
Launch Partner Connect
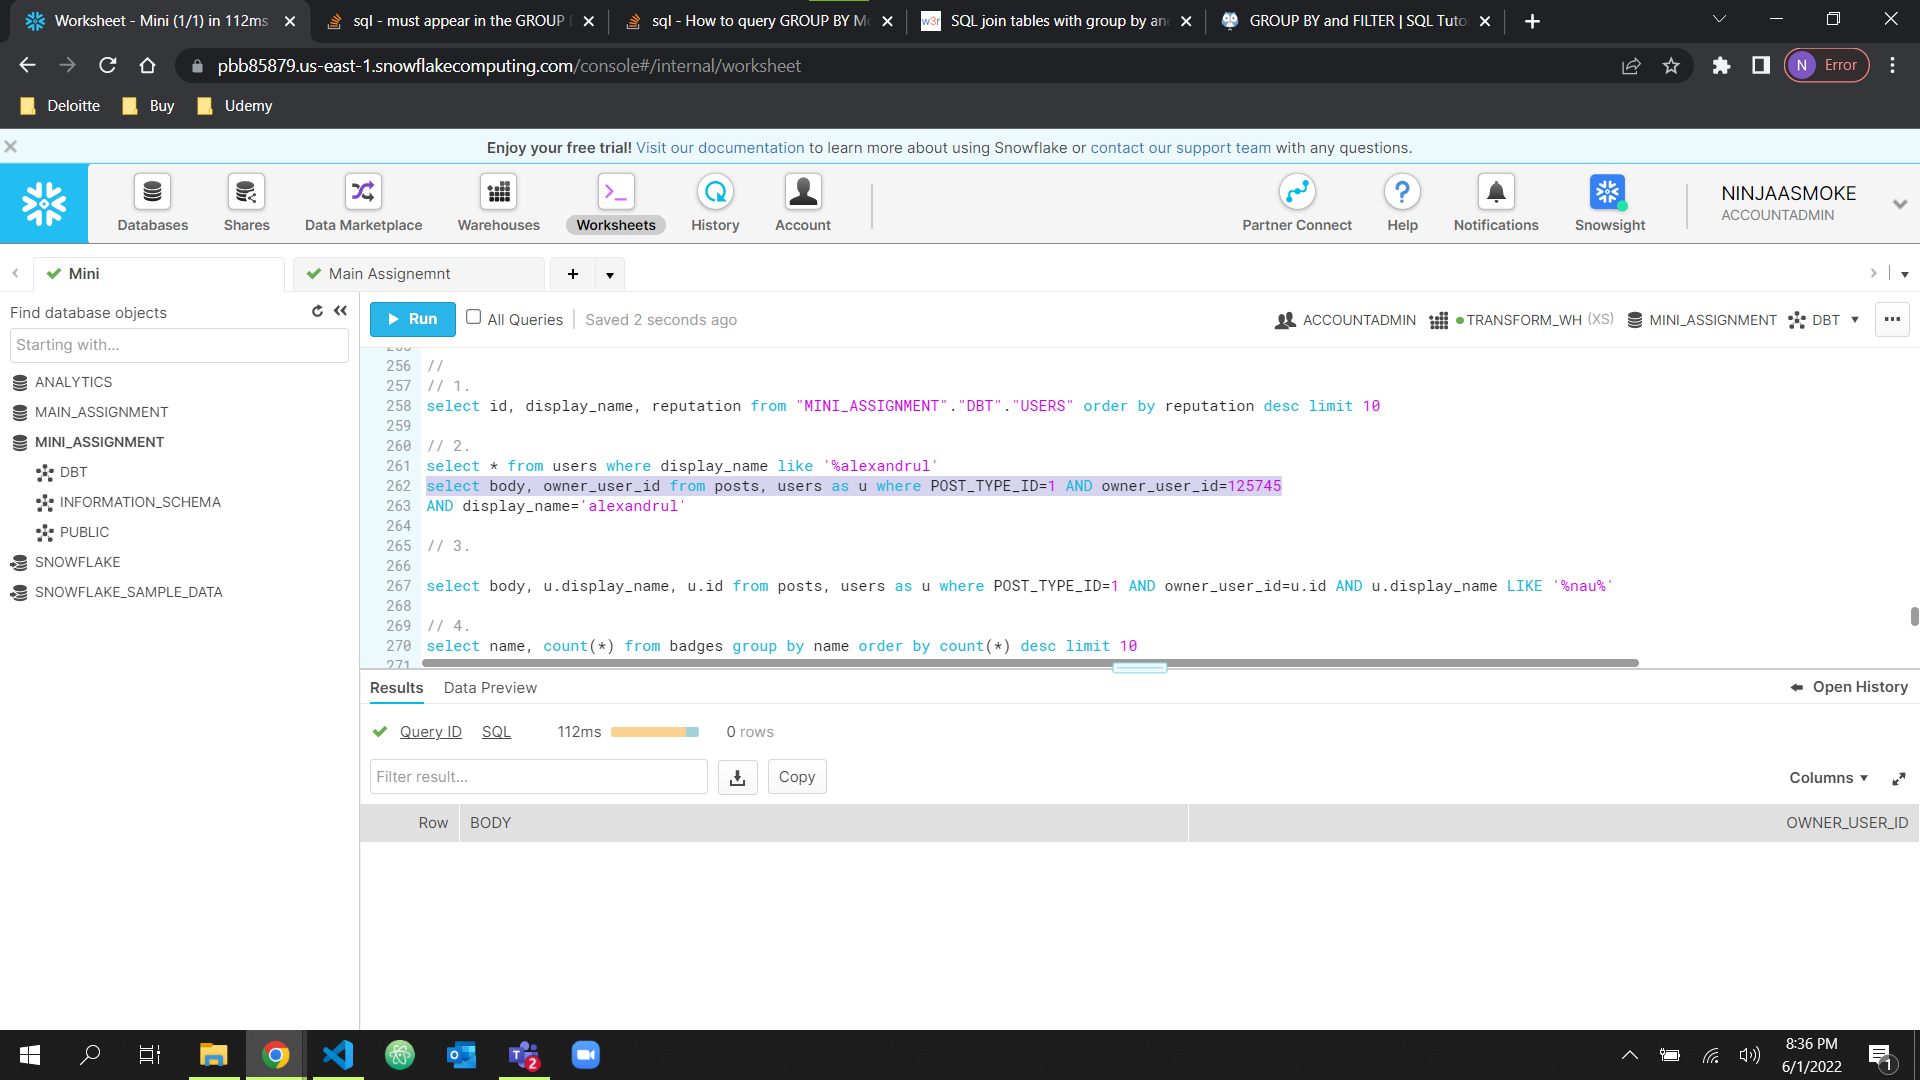1297,202
